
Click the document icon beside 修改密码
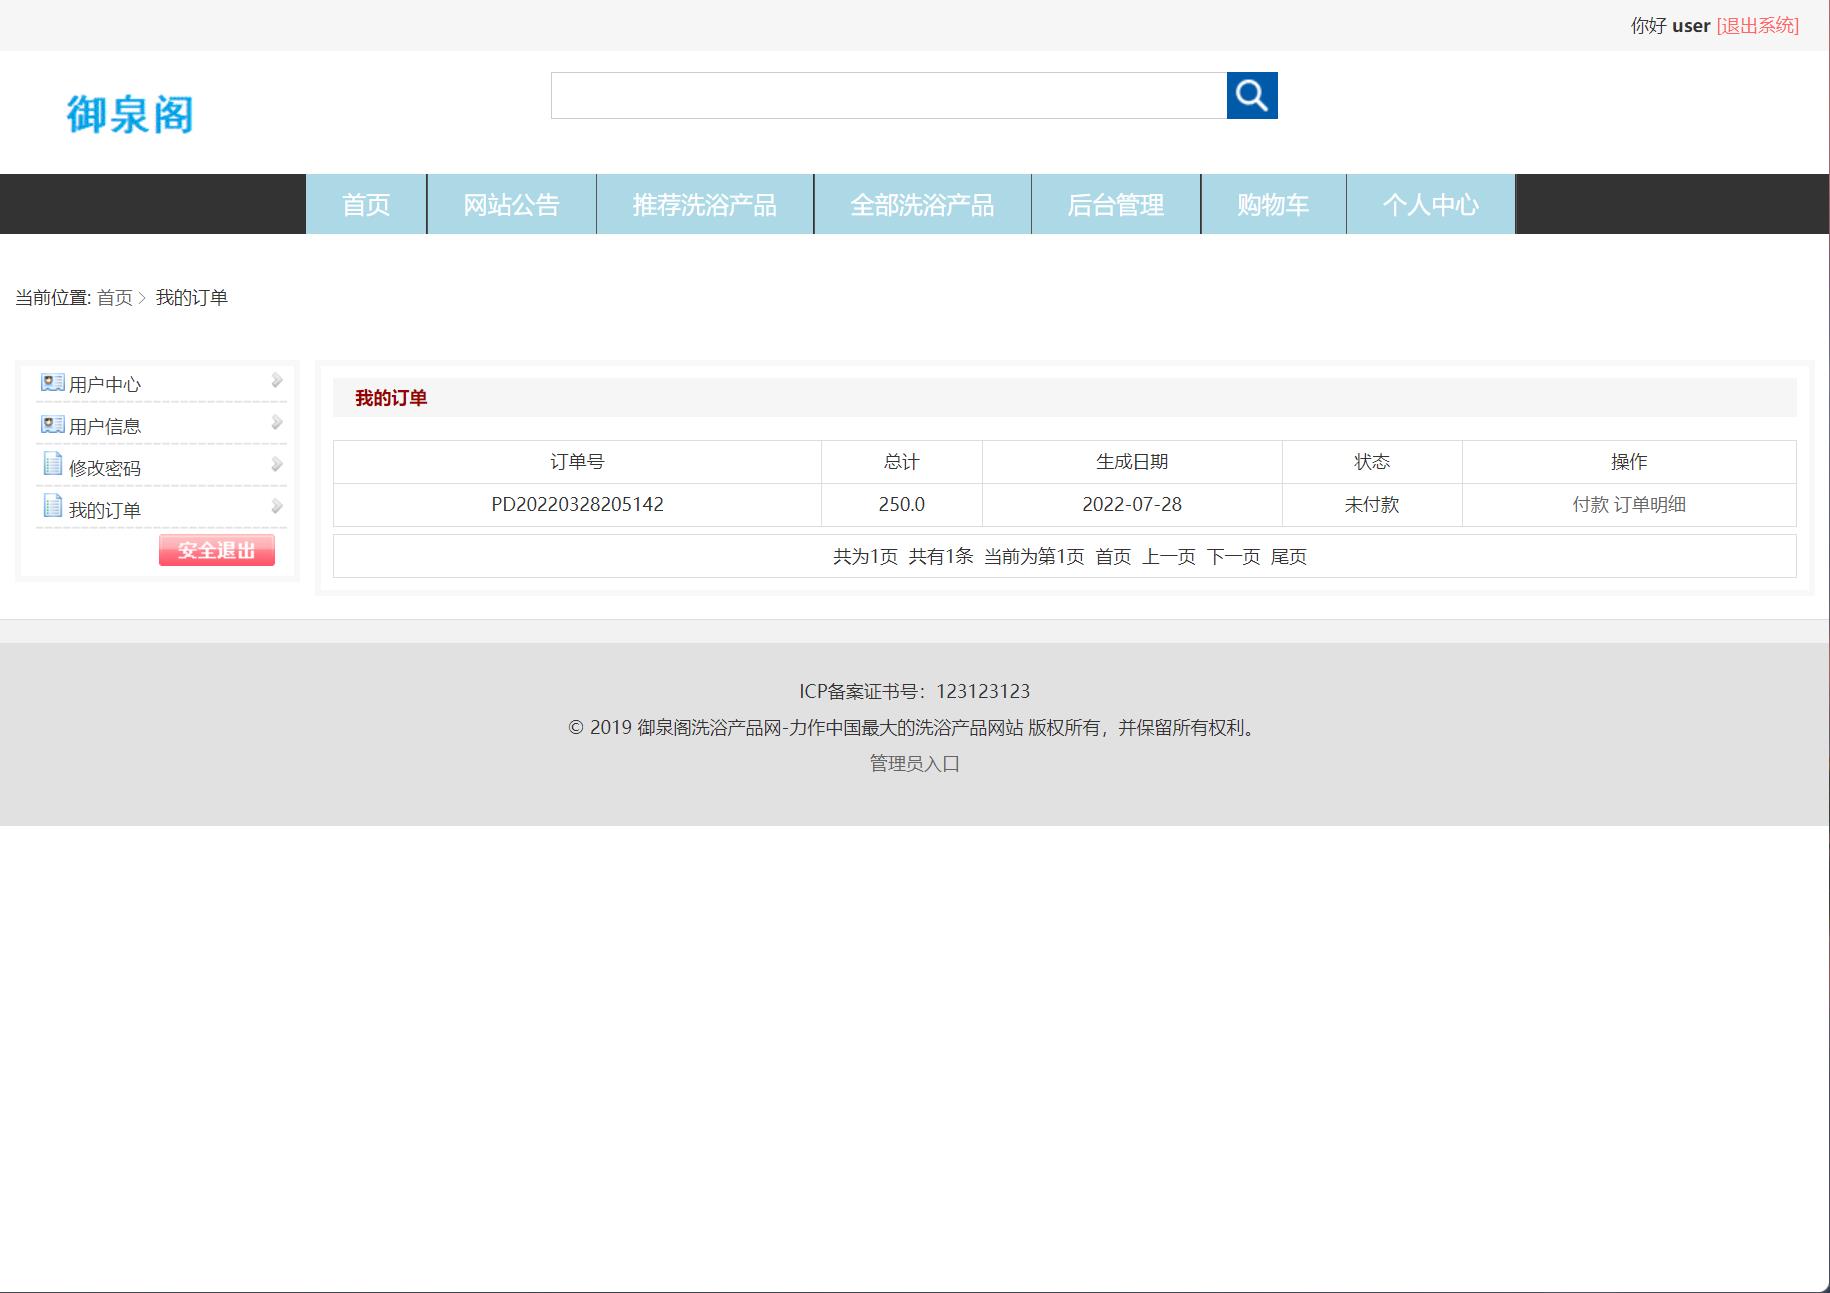[52, 465]
